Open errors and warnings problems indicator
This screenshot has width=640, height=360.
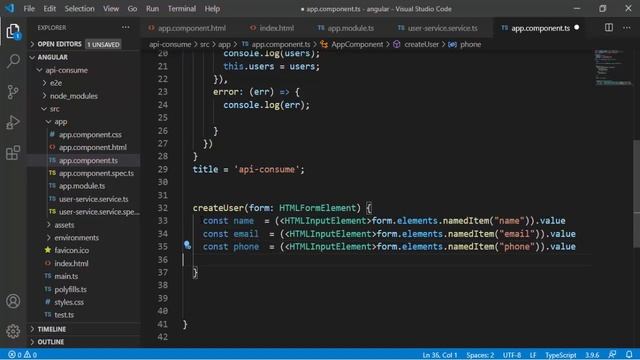pos(22,355)
